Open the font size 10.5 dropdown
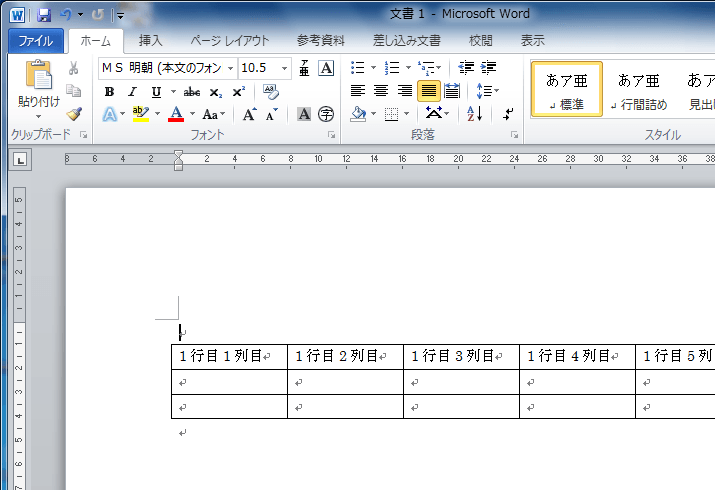This screenshot has width=715, height=490. pos(285,68)
